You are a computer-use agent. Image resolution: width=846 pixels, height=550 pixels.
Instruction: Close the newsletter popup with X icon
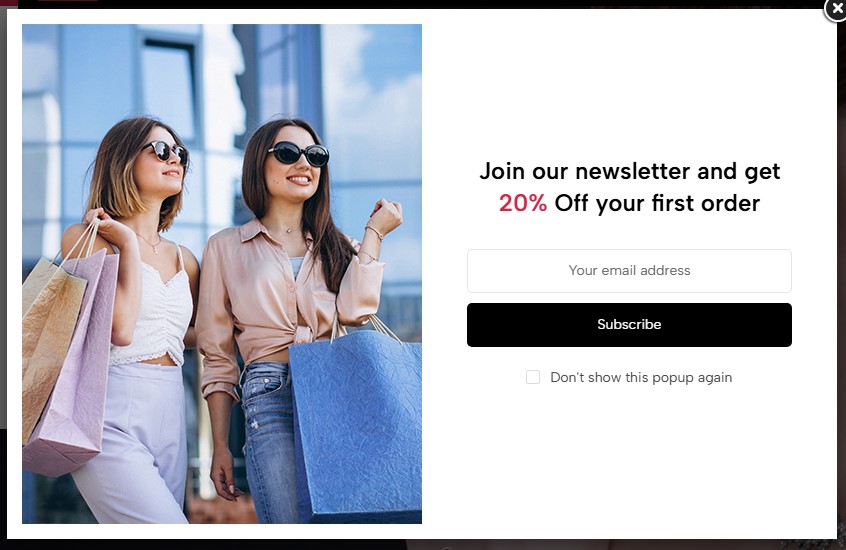tap(836, 9)
